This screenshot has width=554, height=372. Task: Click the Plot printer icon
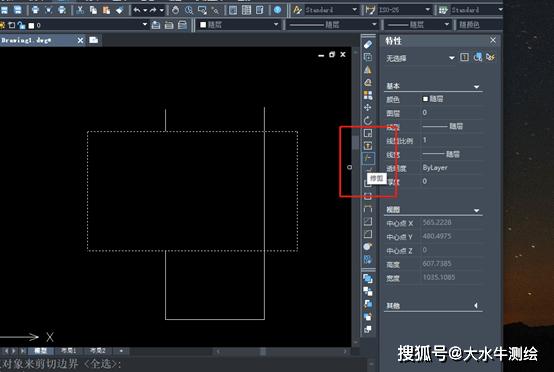(x=35, y=10)
